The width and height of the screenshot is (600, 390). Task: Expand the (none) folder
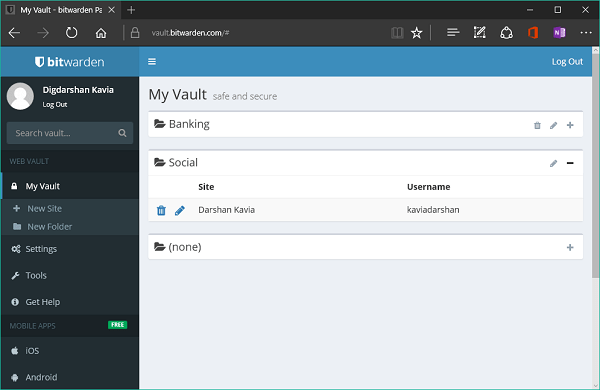click(x=570, y=248)
